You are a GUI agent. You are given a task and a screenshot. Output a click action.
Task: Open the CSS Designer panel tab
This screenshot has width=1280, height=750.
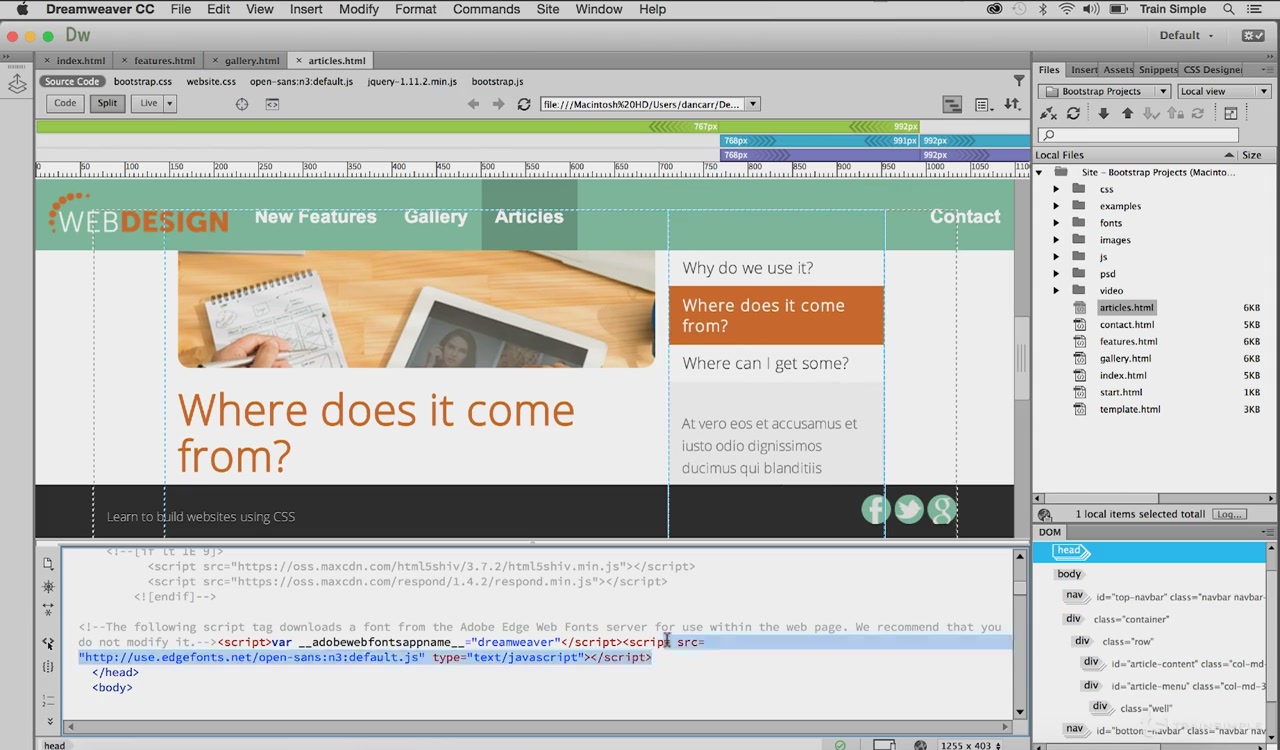click(1212, 70)
